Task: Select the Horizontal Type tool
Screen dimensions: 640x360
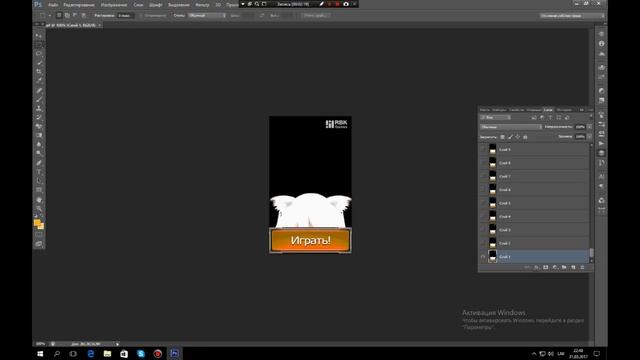Action: point(39,172)
